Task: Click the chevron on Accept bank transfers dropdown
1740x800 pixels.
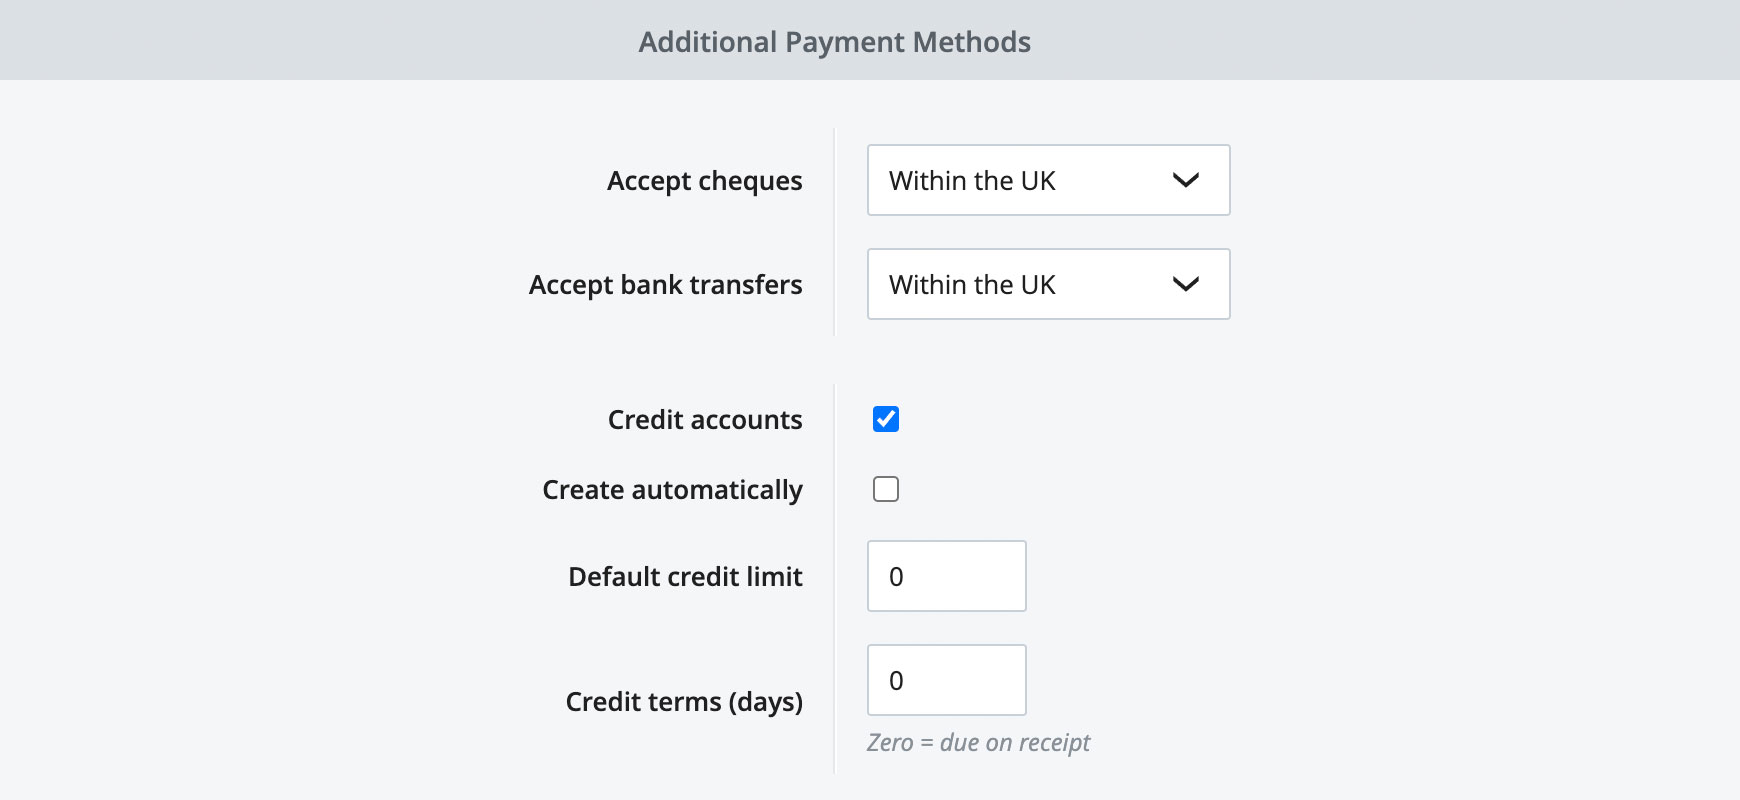Action: 1186,284
